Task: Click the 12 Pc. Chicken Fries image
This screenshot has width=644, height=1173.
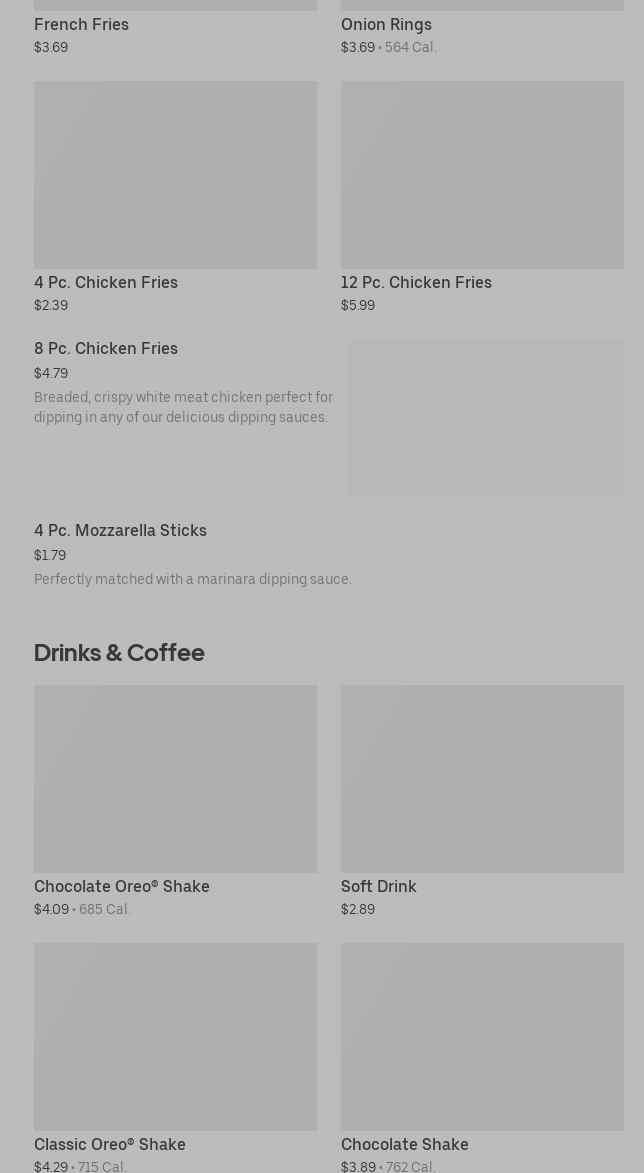Action: 482,175
